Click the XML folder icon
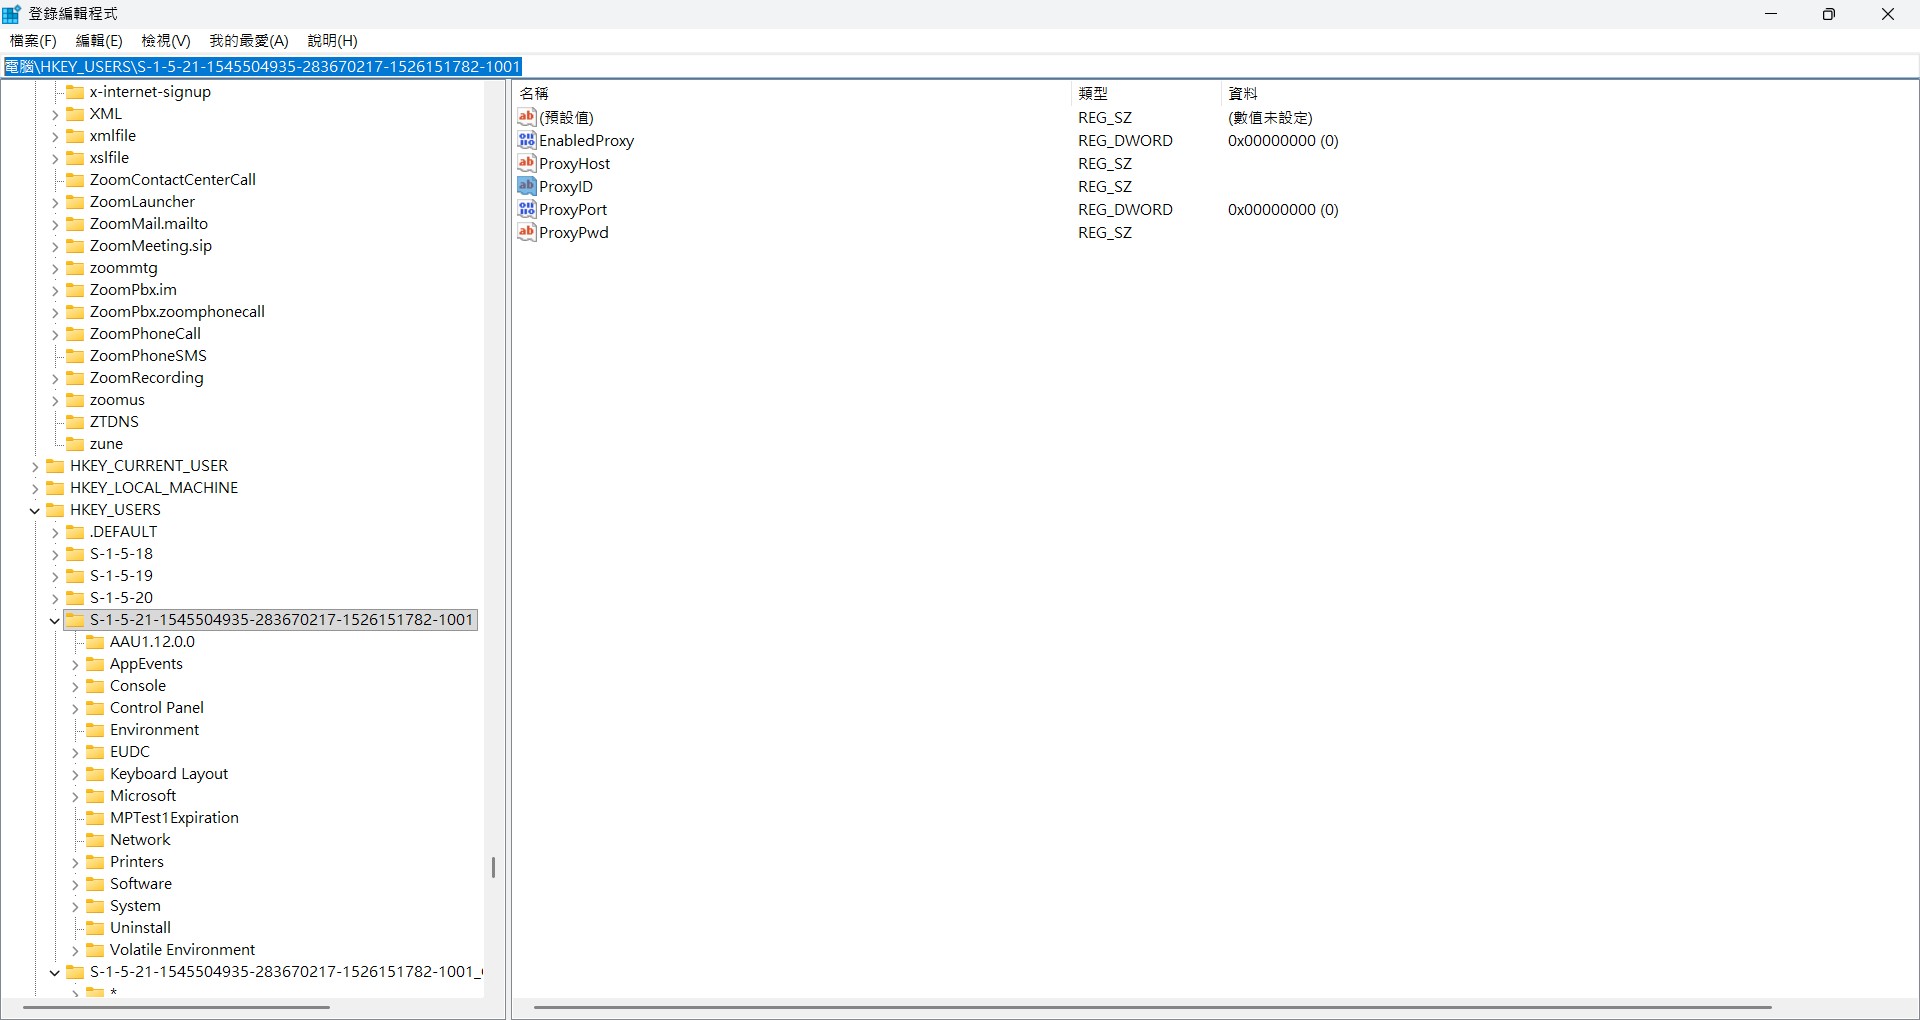 [75, 113]
